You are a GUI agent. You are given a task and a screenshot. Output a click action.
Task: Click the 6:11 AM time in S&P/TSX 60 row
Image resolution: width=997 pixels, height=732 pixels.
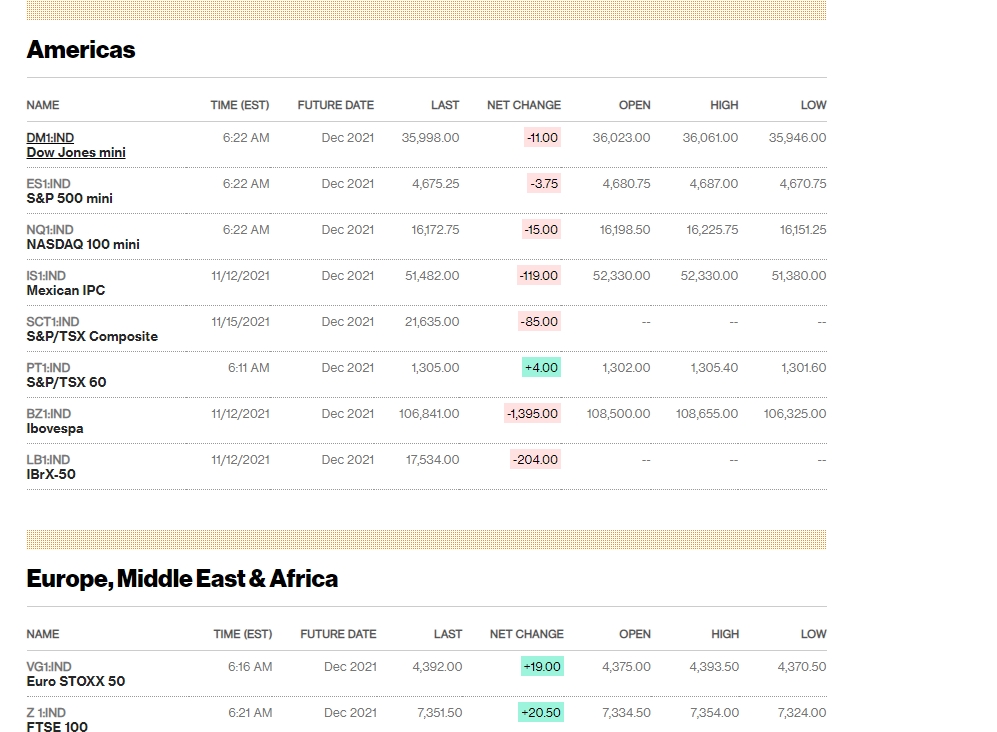tap(249, 368)
